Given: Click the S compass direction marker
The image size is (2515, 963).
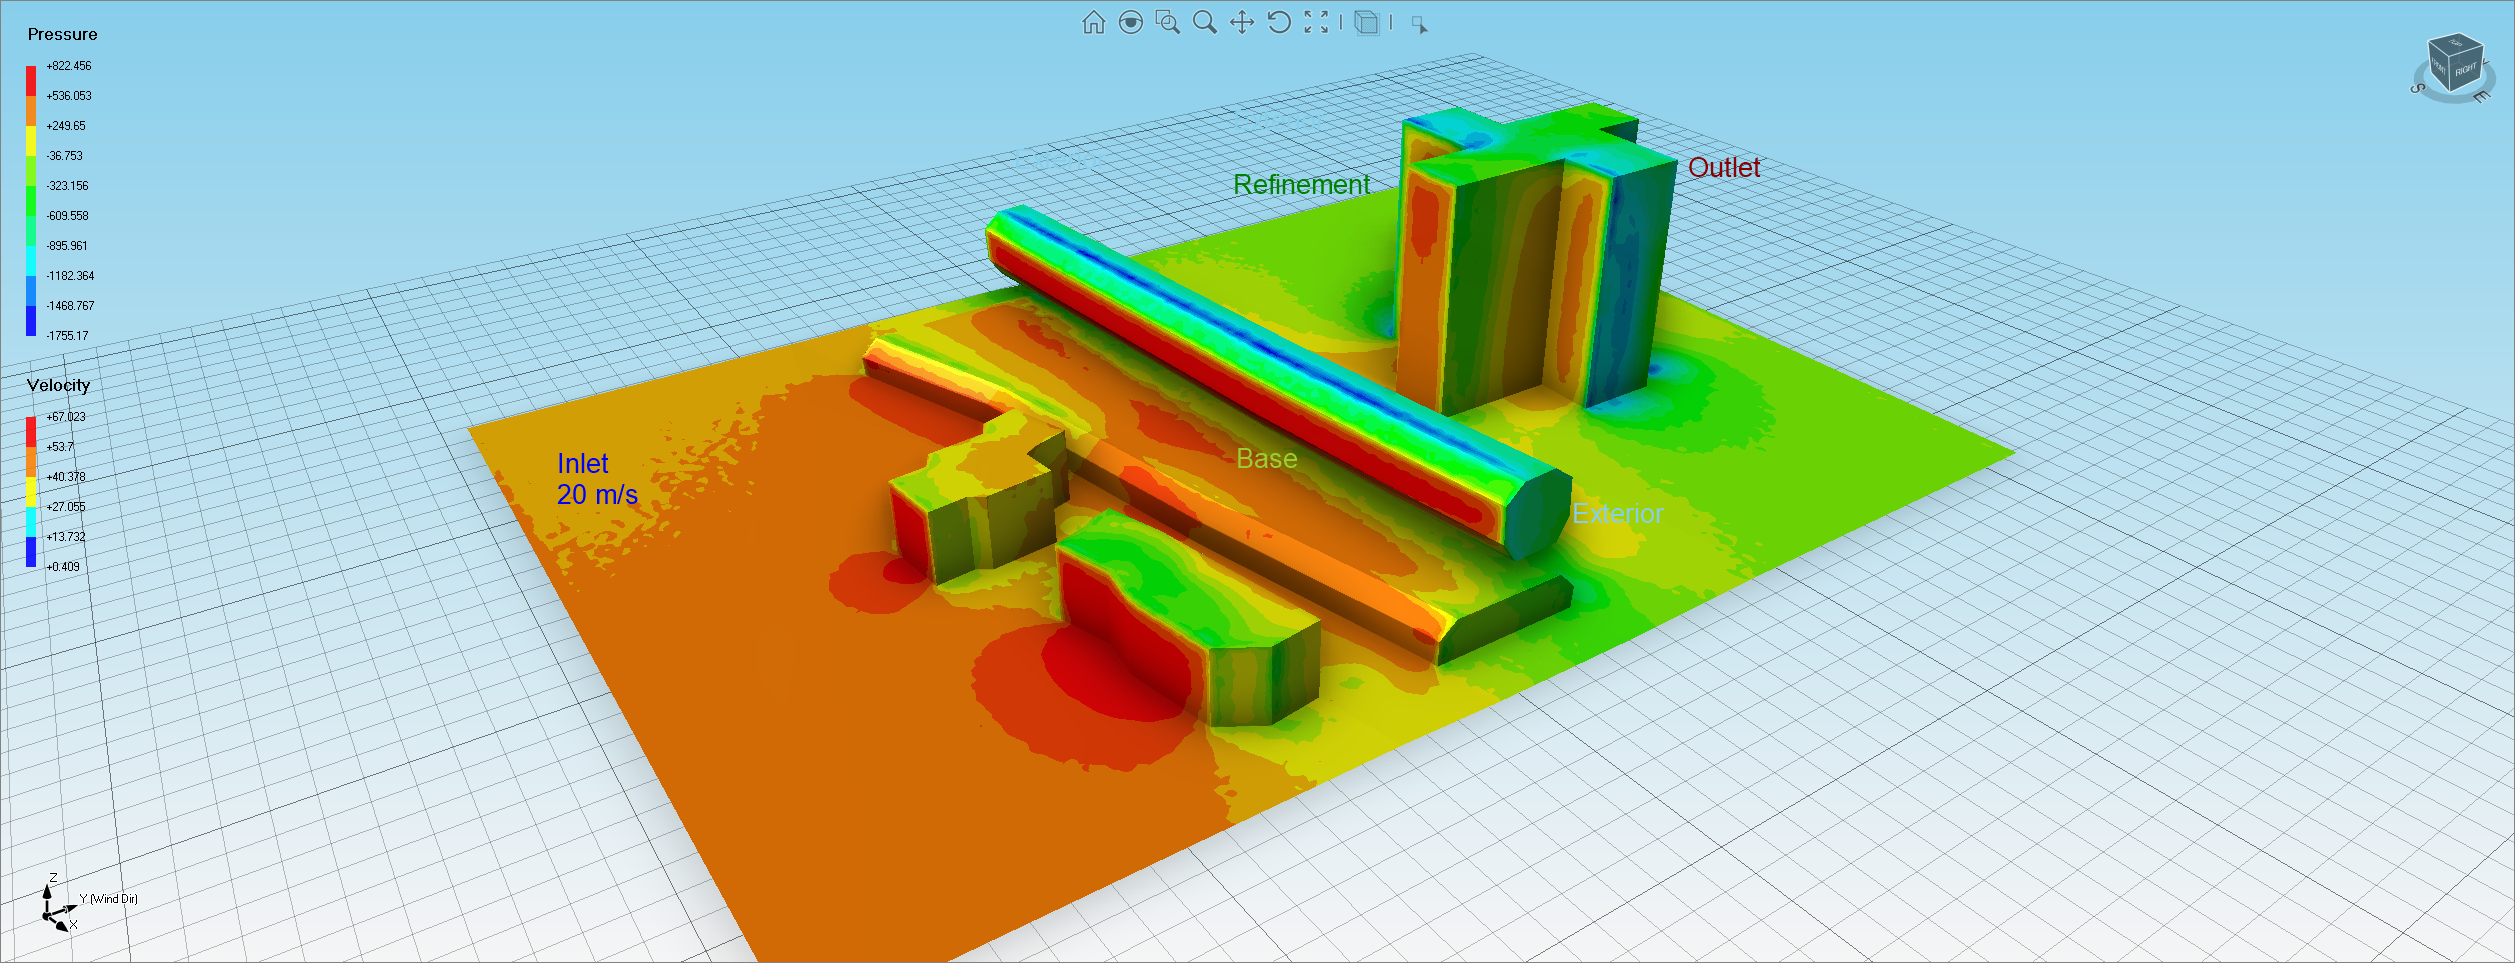Looking at the screenshot, I should point(2417,89).
